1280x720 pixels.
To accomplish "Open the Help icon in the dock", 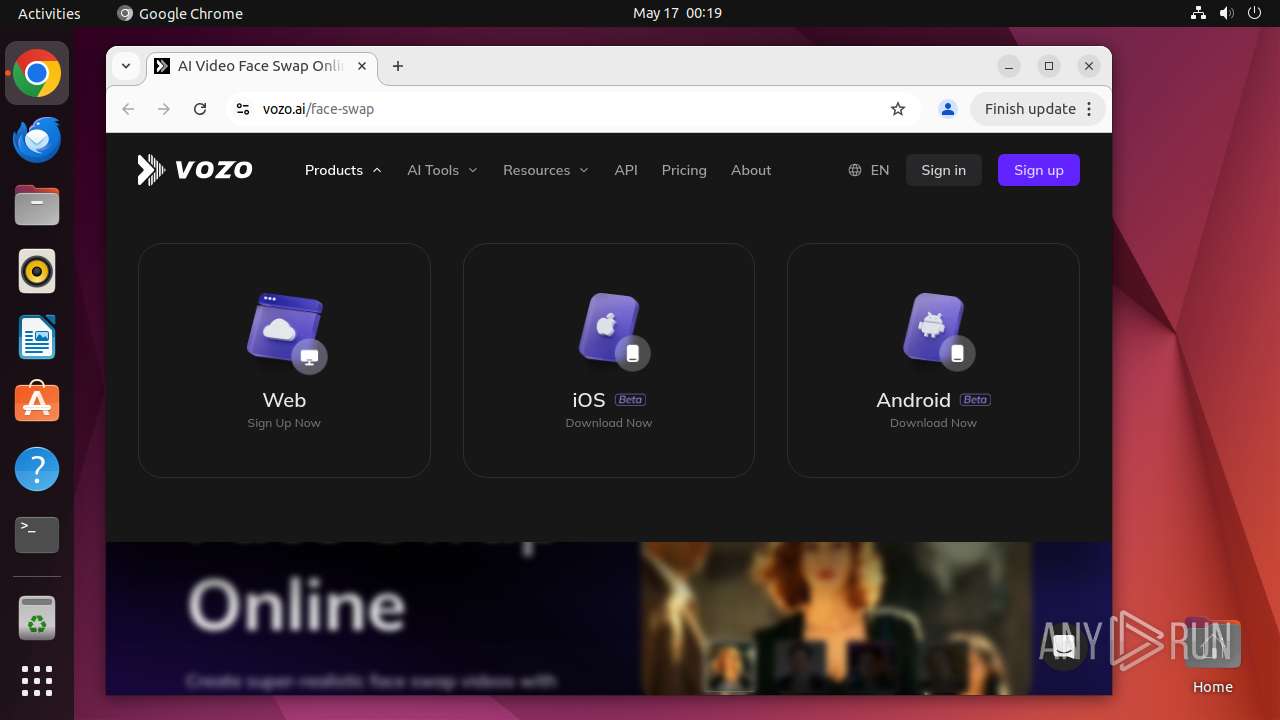I will (37, 469).
